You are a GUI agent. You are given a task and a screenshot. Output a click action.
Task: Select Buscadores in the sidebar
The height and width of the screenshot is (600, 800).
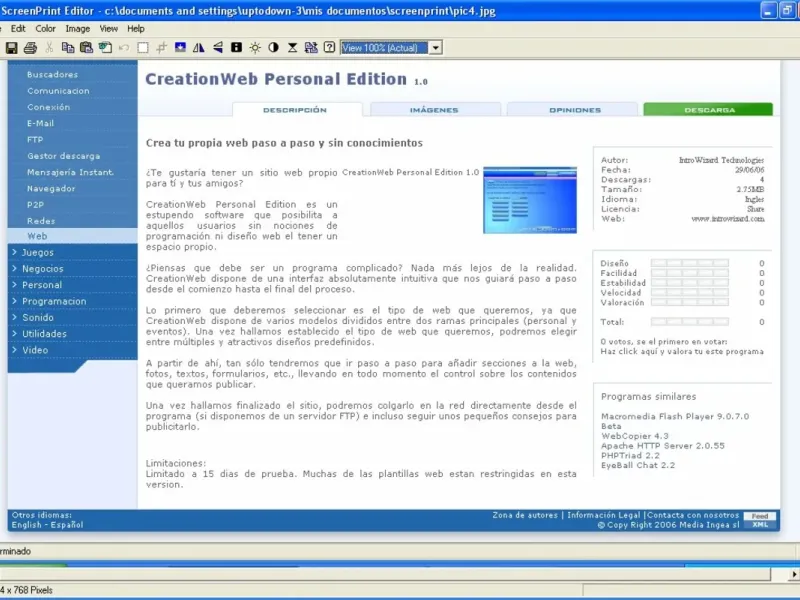(x=53, y=74)
